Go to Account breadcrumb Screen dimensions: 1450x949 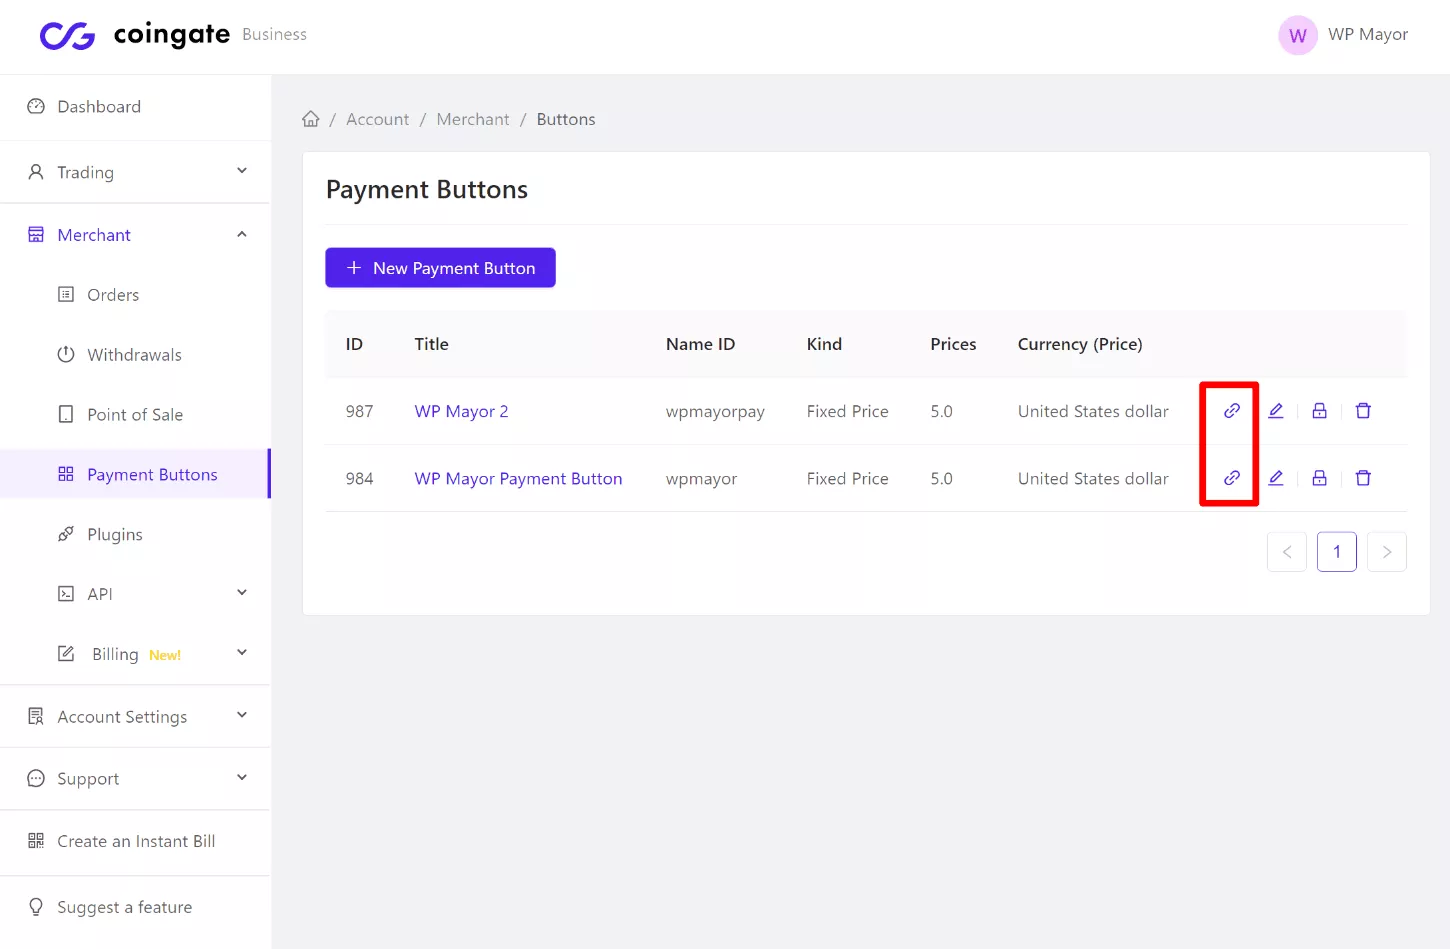[x=377, y=119]
